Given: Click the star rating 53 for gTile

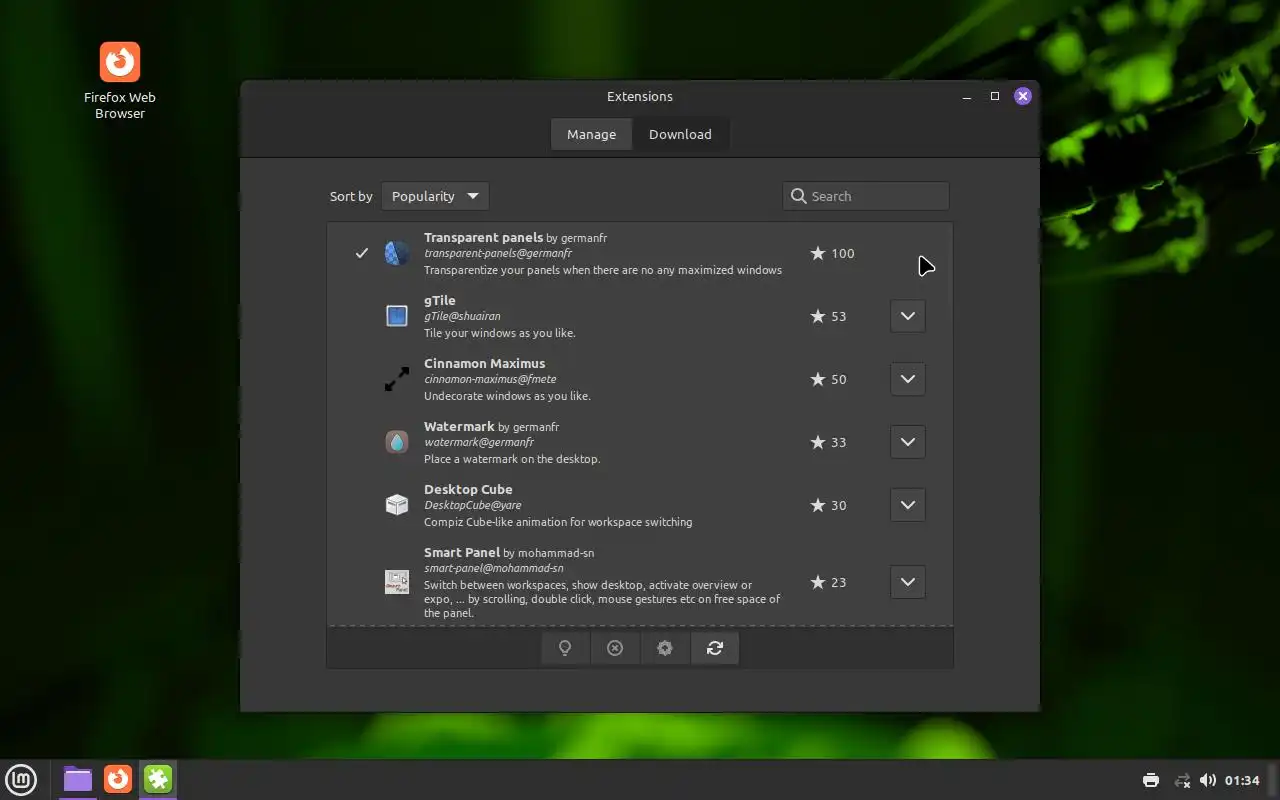Looking at the screenshot, I should click(x=828, y=316).
